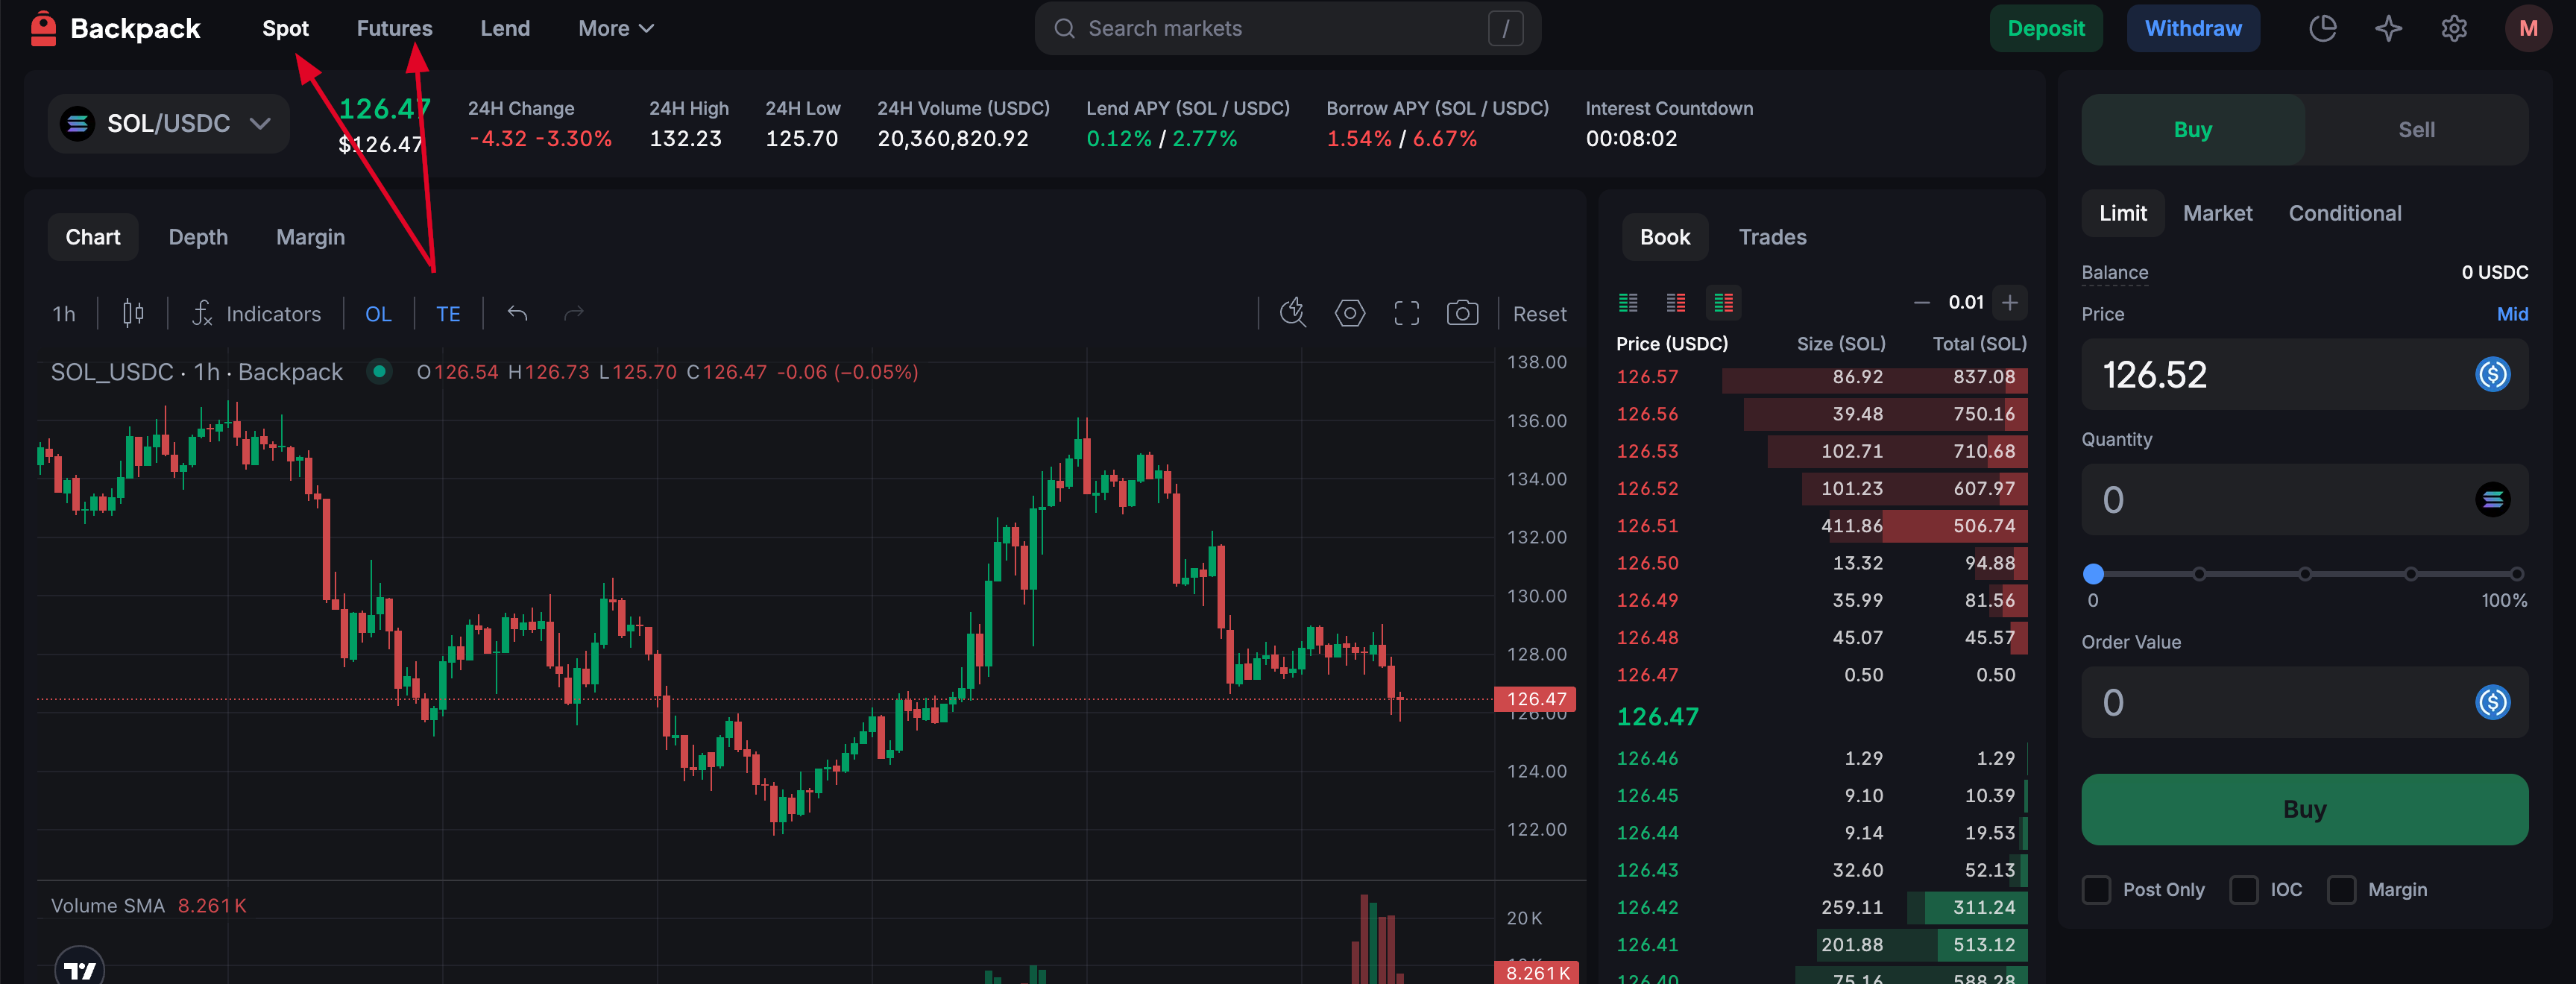Image resolution: width=2576 pixels, height=984 pixels.
Task: Click the chart screenshot camera icon
Action: coord(1462,313)
